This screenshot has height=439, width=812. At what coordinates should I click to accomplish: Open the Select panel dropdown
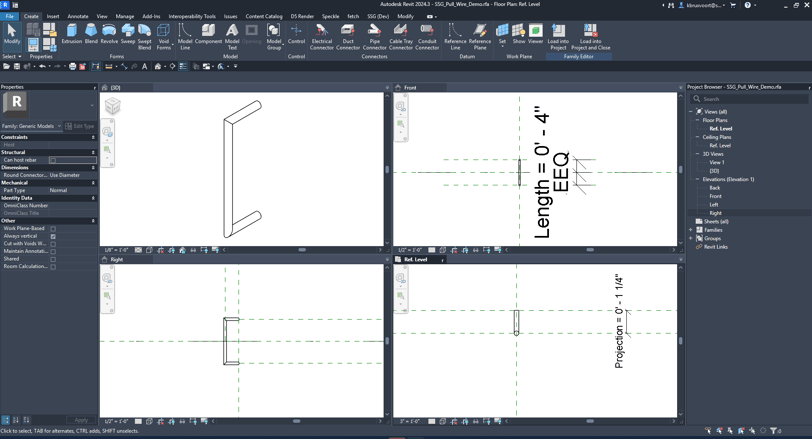tap(12, 56)
